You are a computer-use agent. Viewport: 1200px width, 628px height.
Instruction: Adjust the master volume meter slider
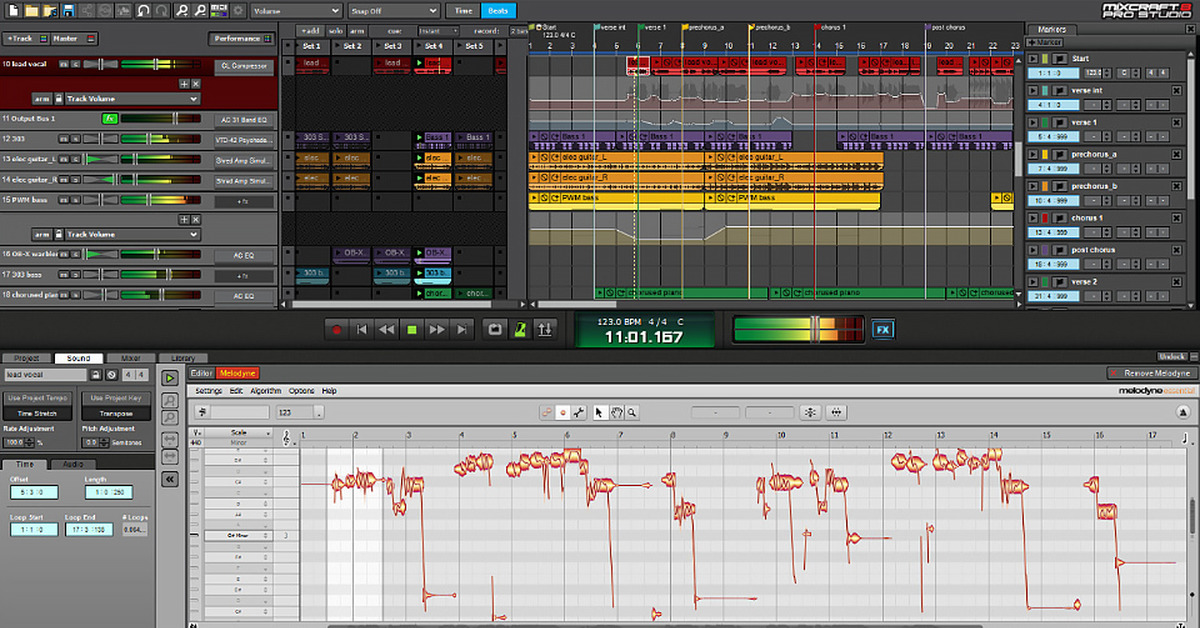(815, 328)
